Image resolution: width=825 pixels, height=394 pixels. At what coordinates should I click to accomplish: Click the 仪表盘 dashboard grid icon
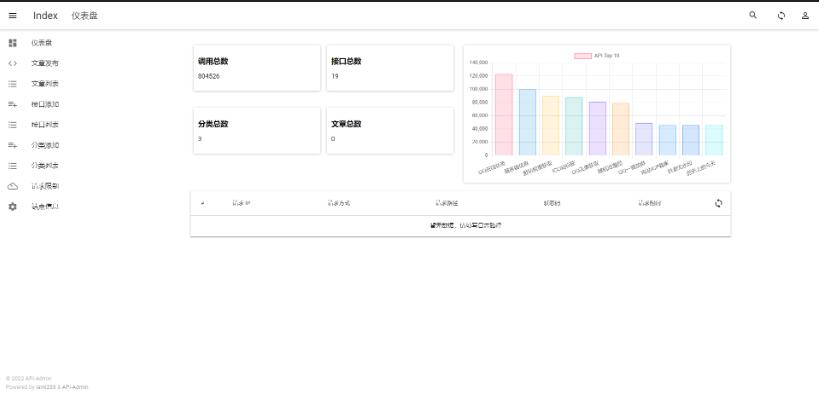(13, 43)
